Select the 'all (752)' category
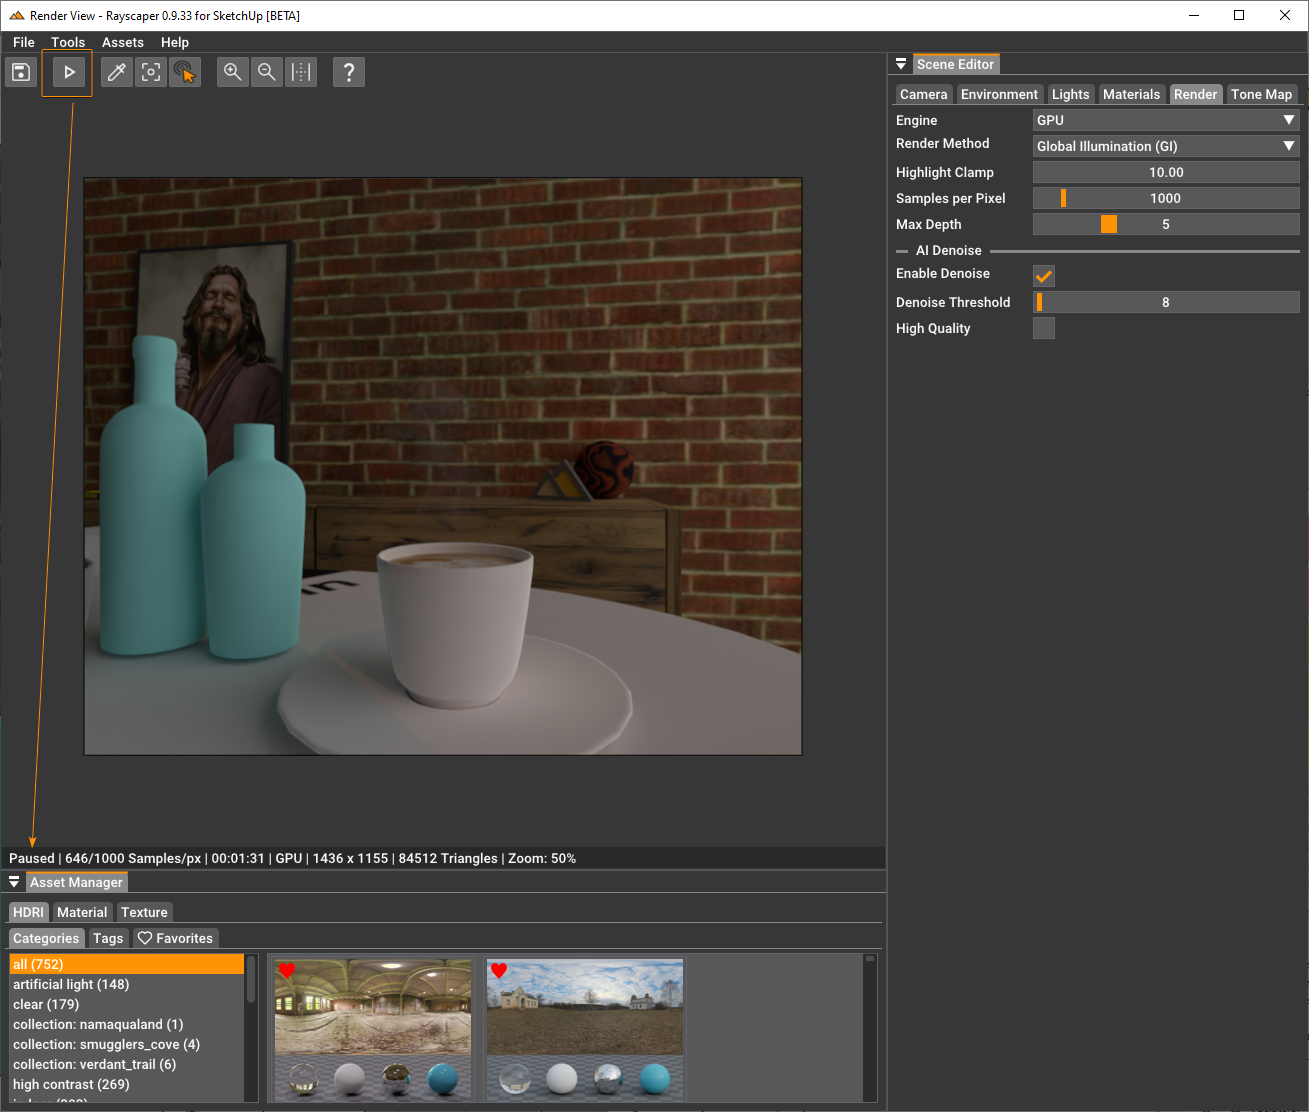 [x=126, y=964]
